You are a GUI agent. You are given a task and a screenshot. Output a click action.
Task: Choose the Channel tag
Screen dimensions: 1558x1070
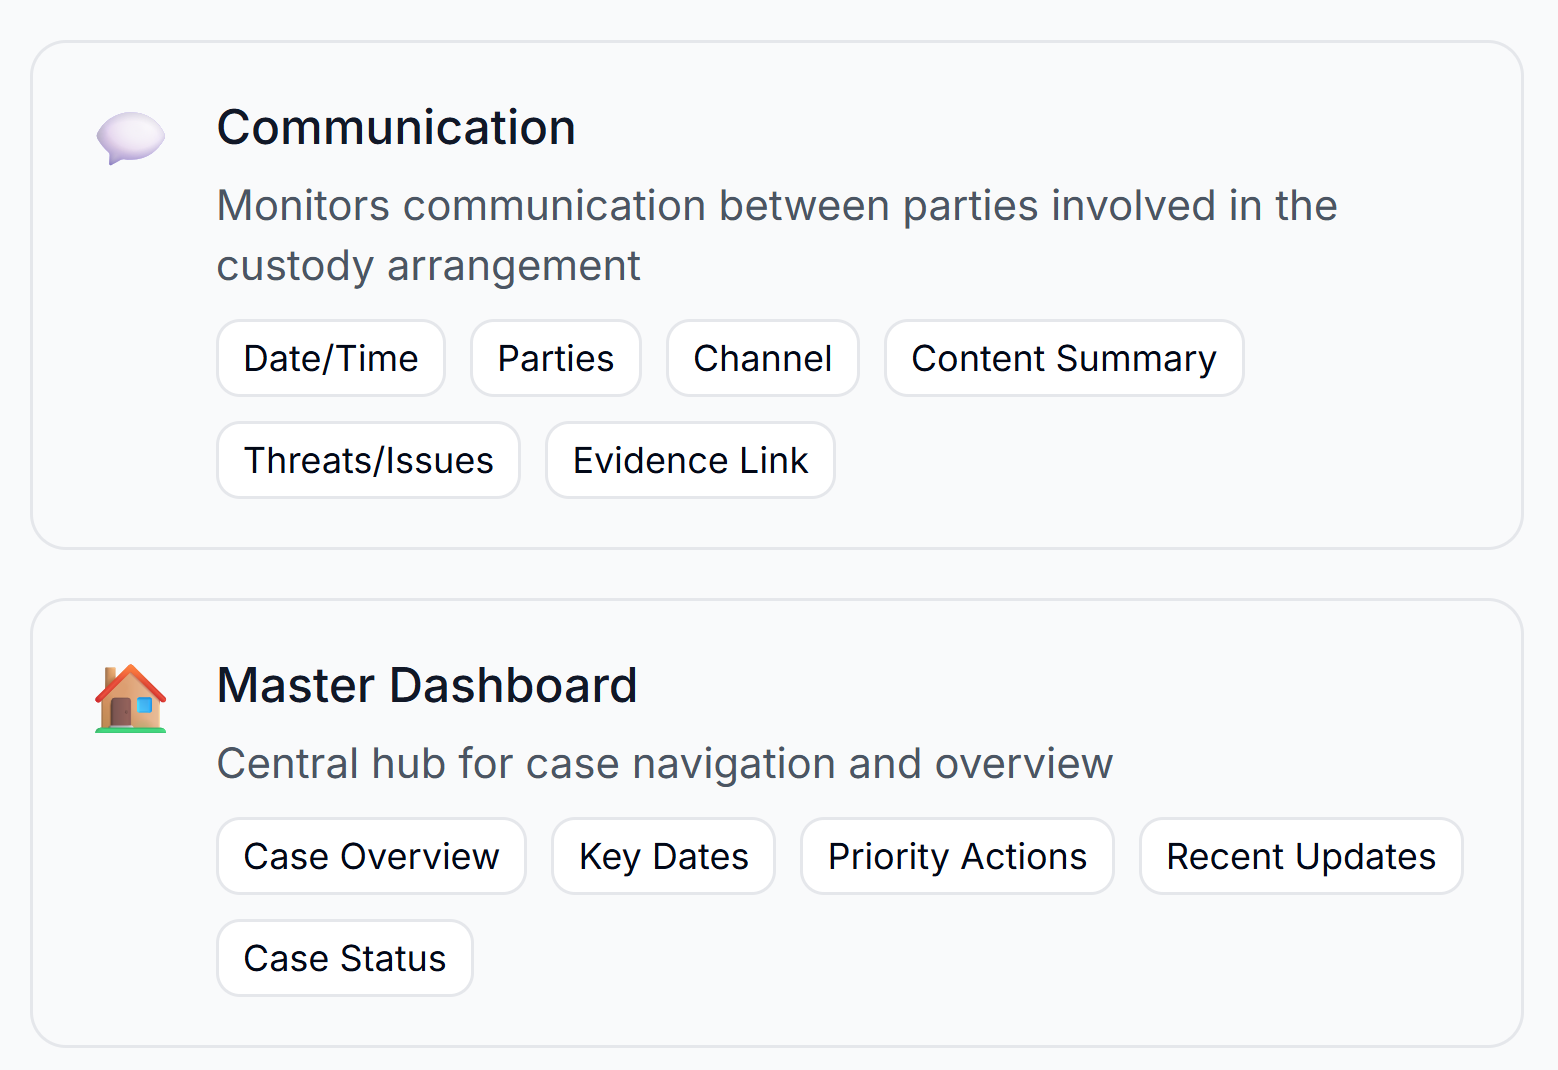(x=763, y=358)
